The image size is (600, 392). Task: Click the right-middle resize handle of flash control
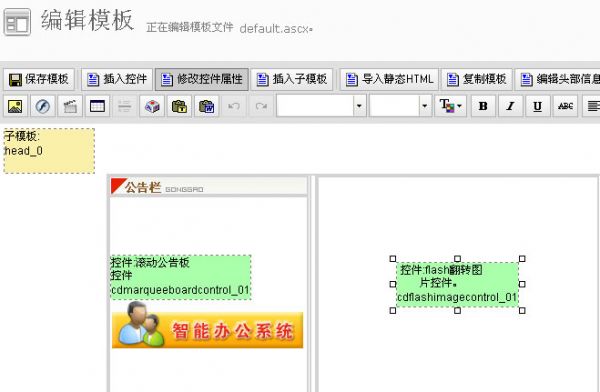click(522, 284)
